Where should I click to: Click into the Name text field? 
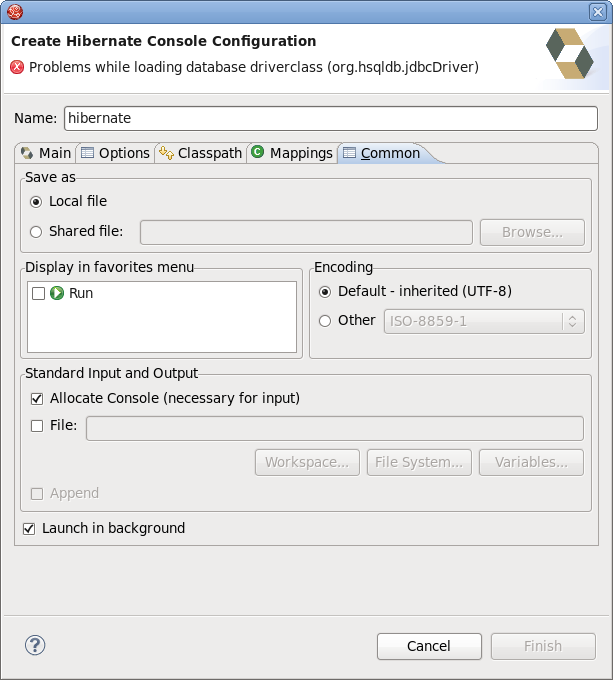(x=330, y=118)
